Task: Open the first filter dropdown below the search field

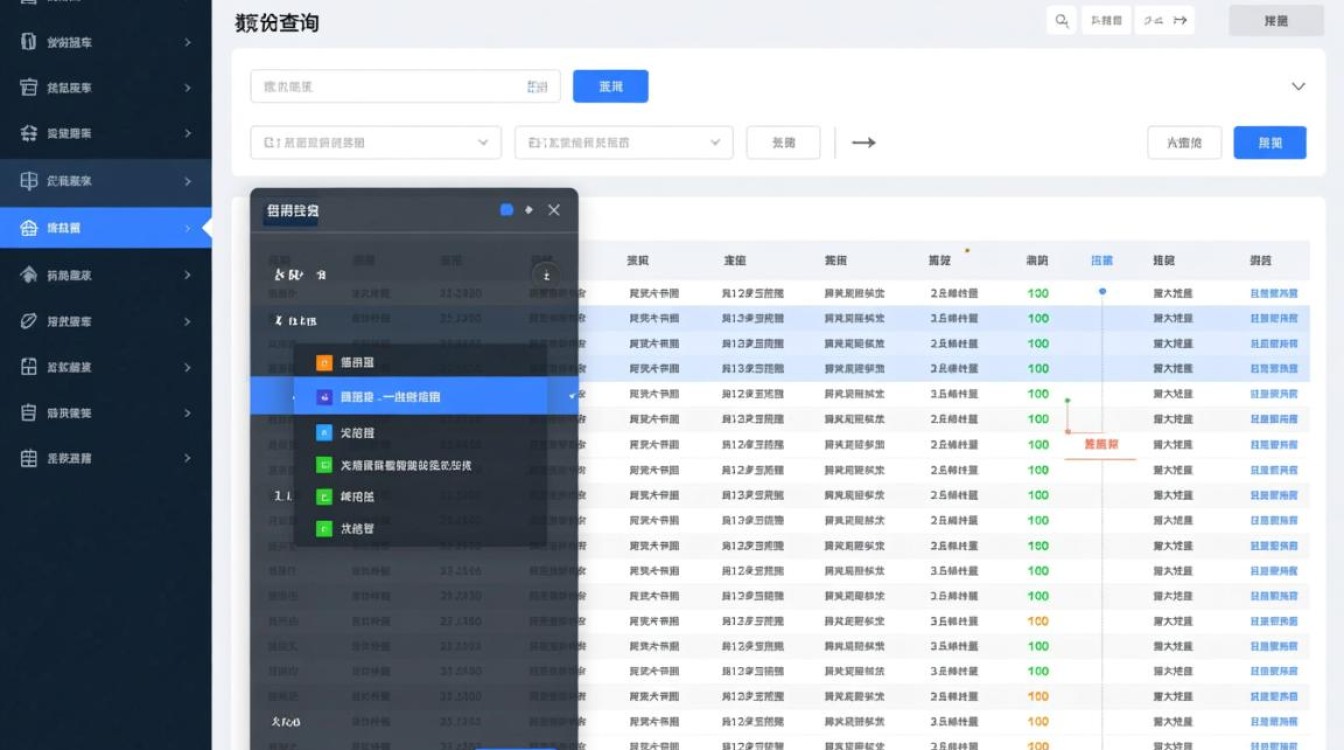Action: (375, 142)
